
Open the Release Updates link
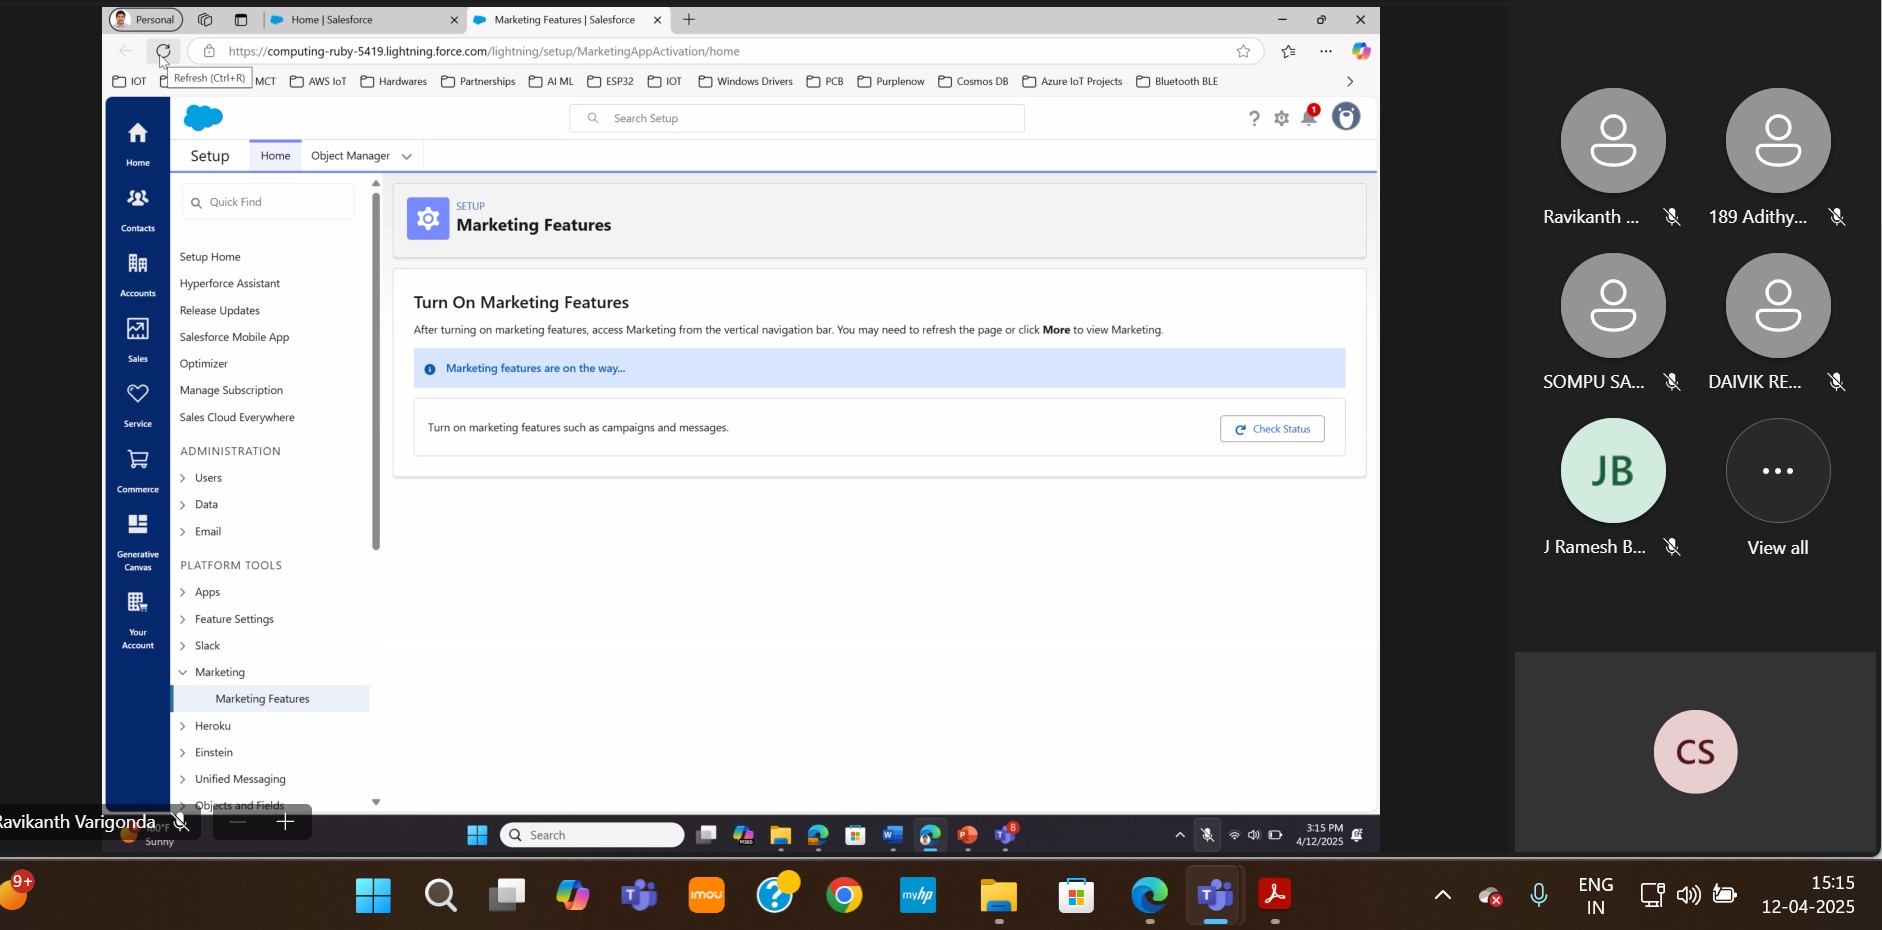point(219,311)
